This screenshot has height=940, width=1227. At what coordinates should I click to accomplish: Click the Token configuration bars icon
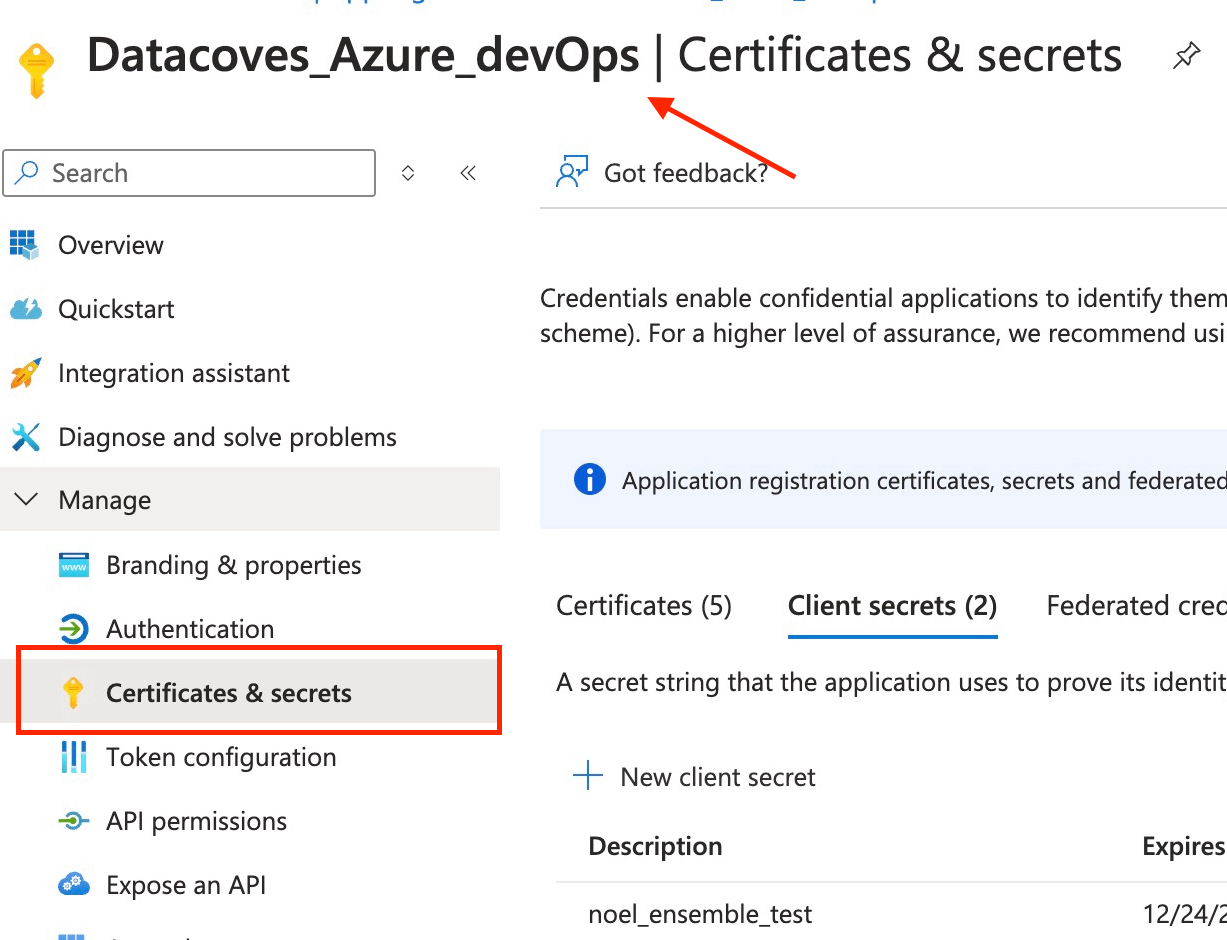(x=74, y=757)
